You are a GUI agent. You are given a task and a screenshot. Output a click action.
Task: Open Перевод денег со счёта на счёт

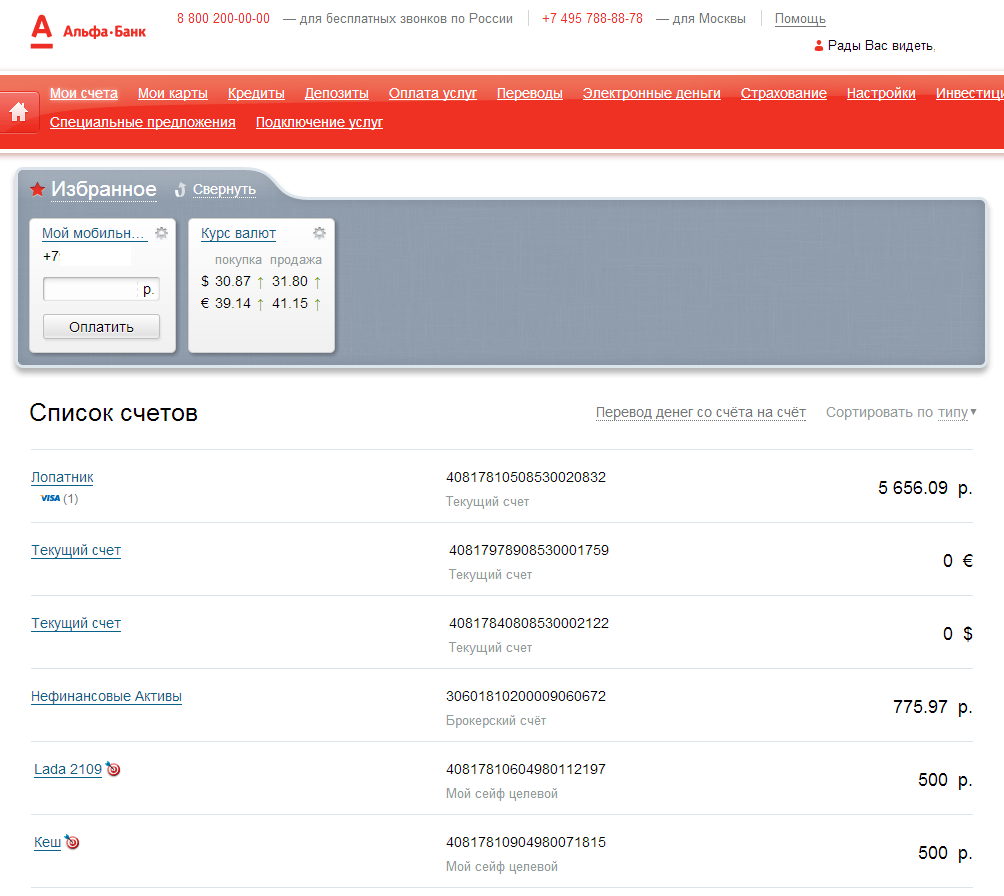pyautogui.click(x=700, y=412)
